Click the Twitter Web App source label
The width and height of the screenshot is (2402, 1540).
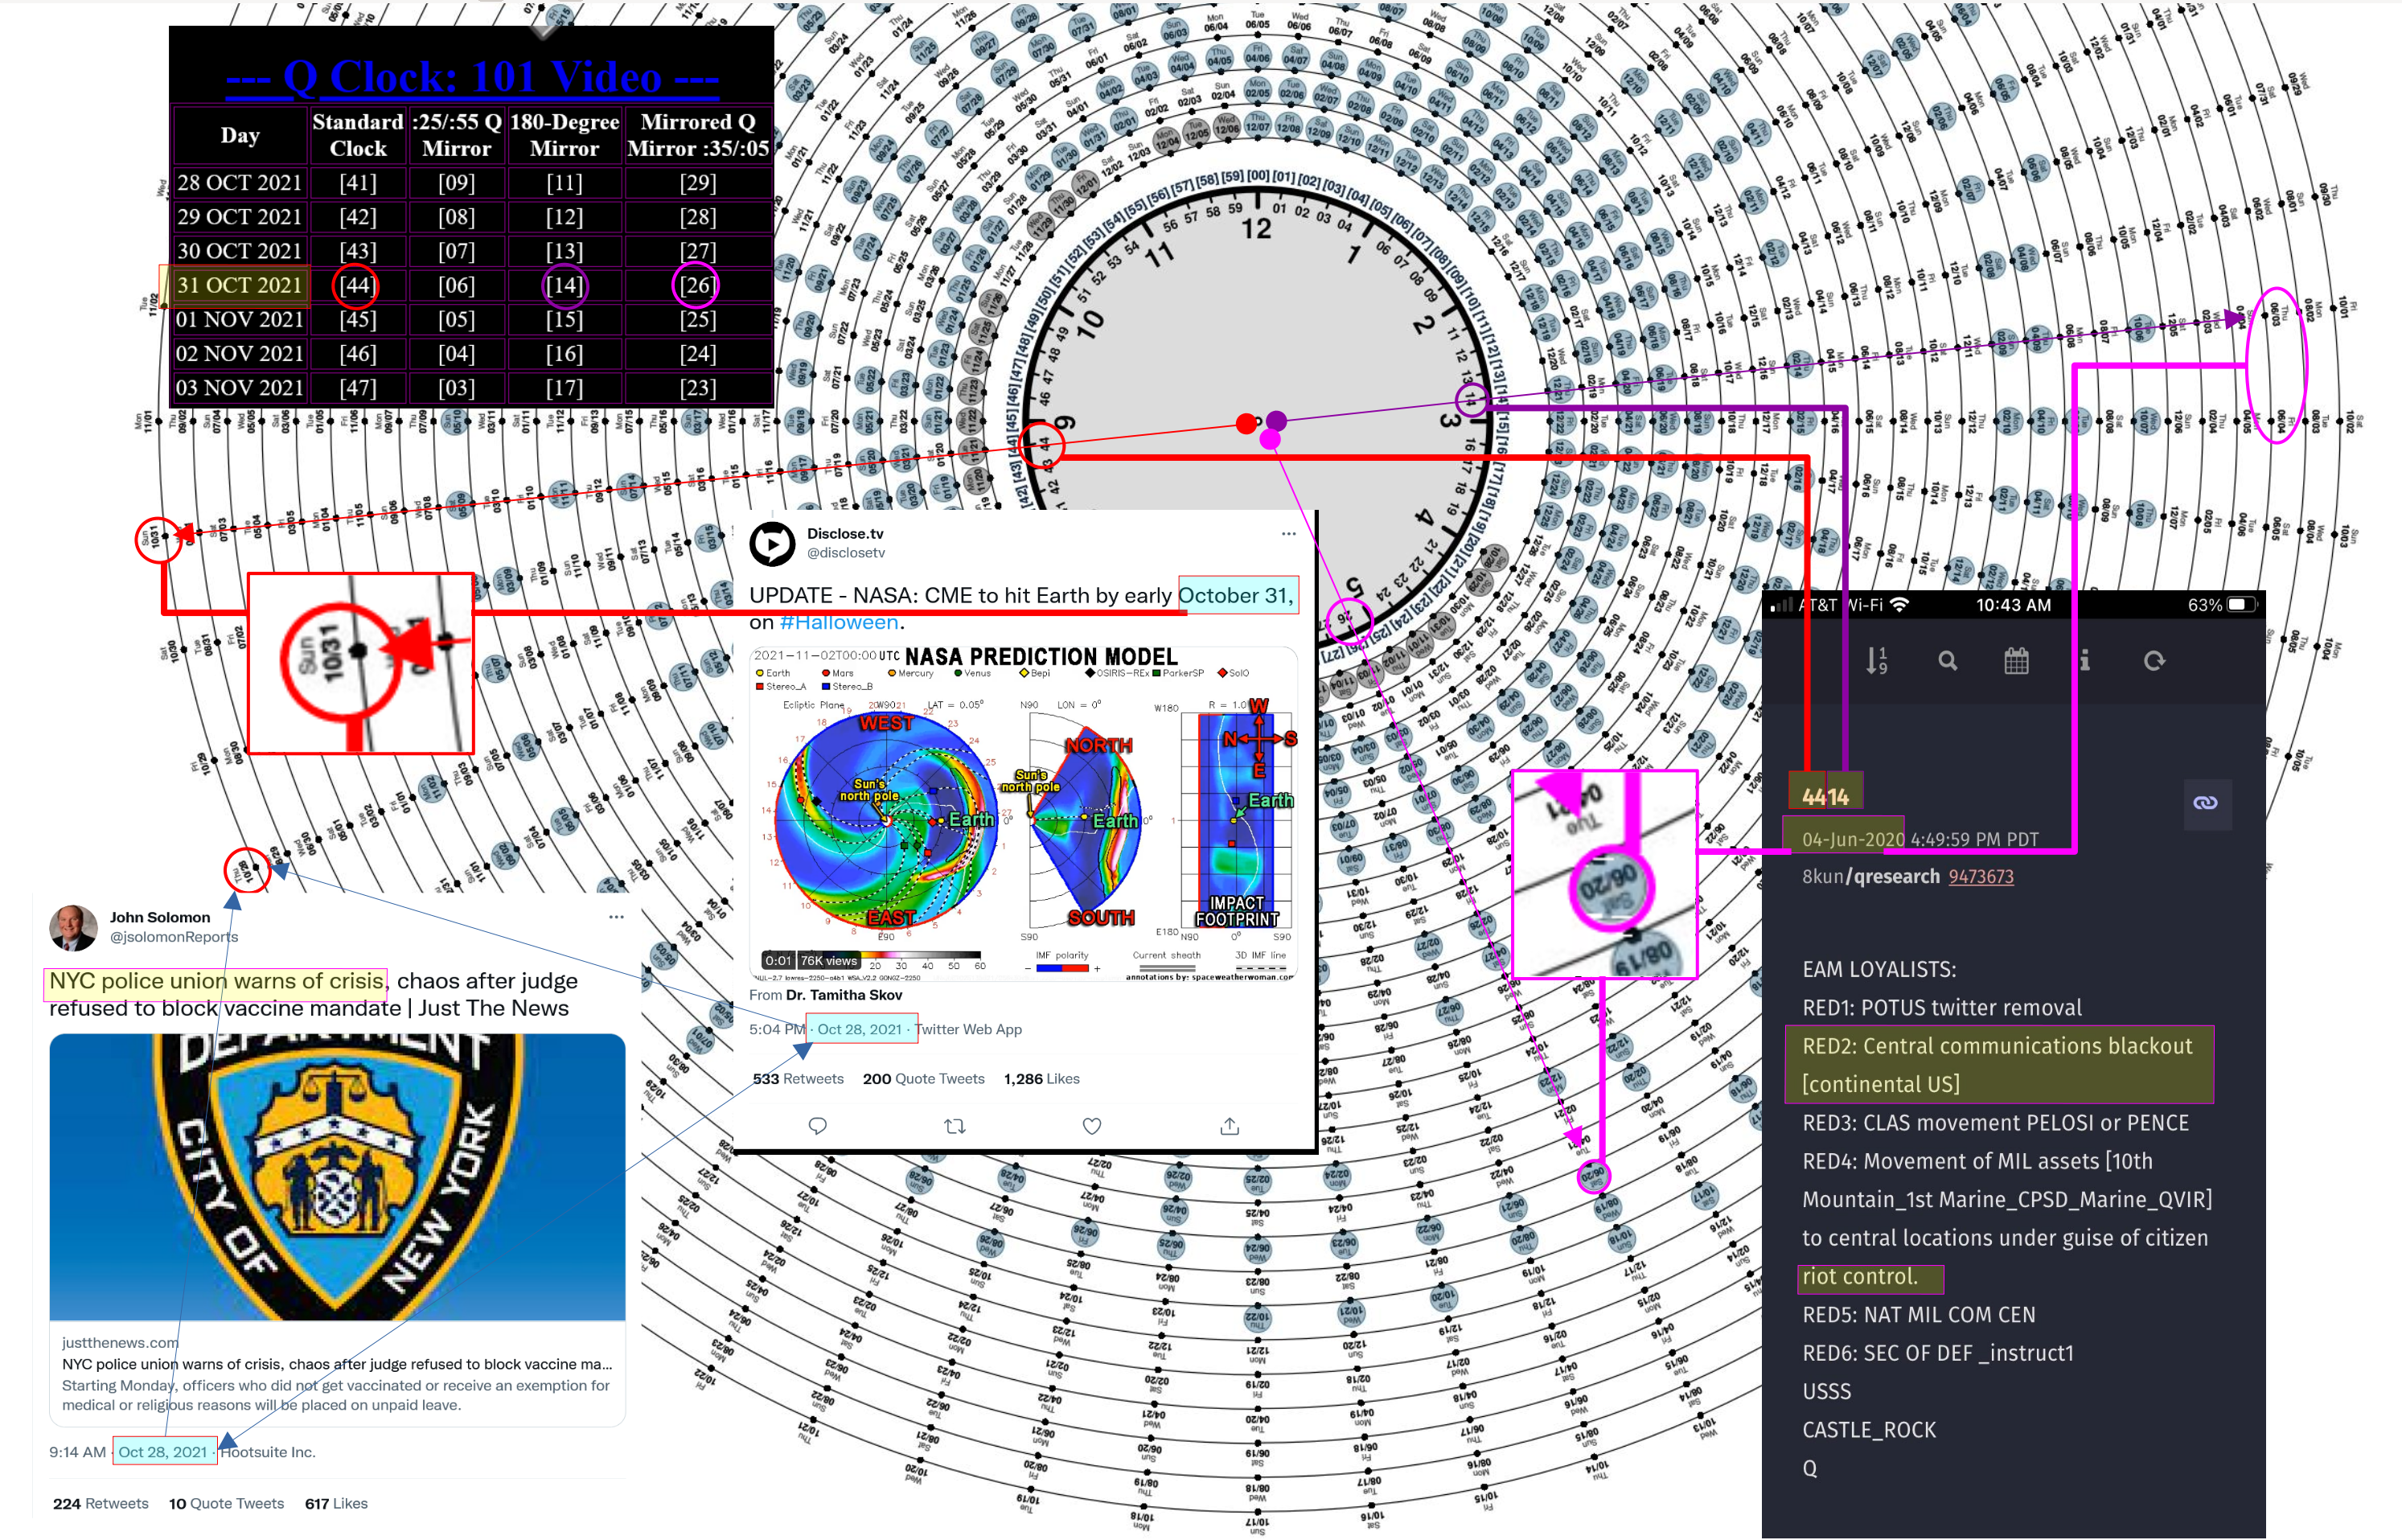click(x=969, y=1030)
